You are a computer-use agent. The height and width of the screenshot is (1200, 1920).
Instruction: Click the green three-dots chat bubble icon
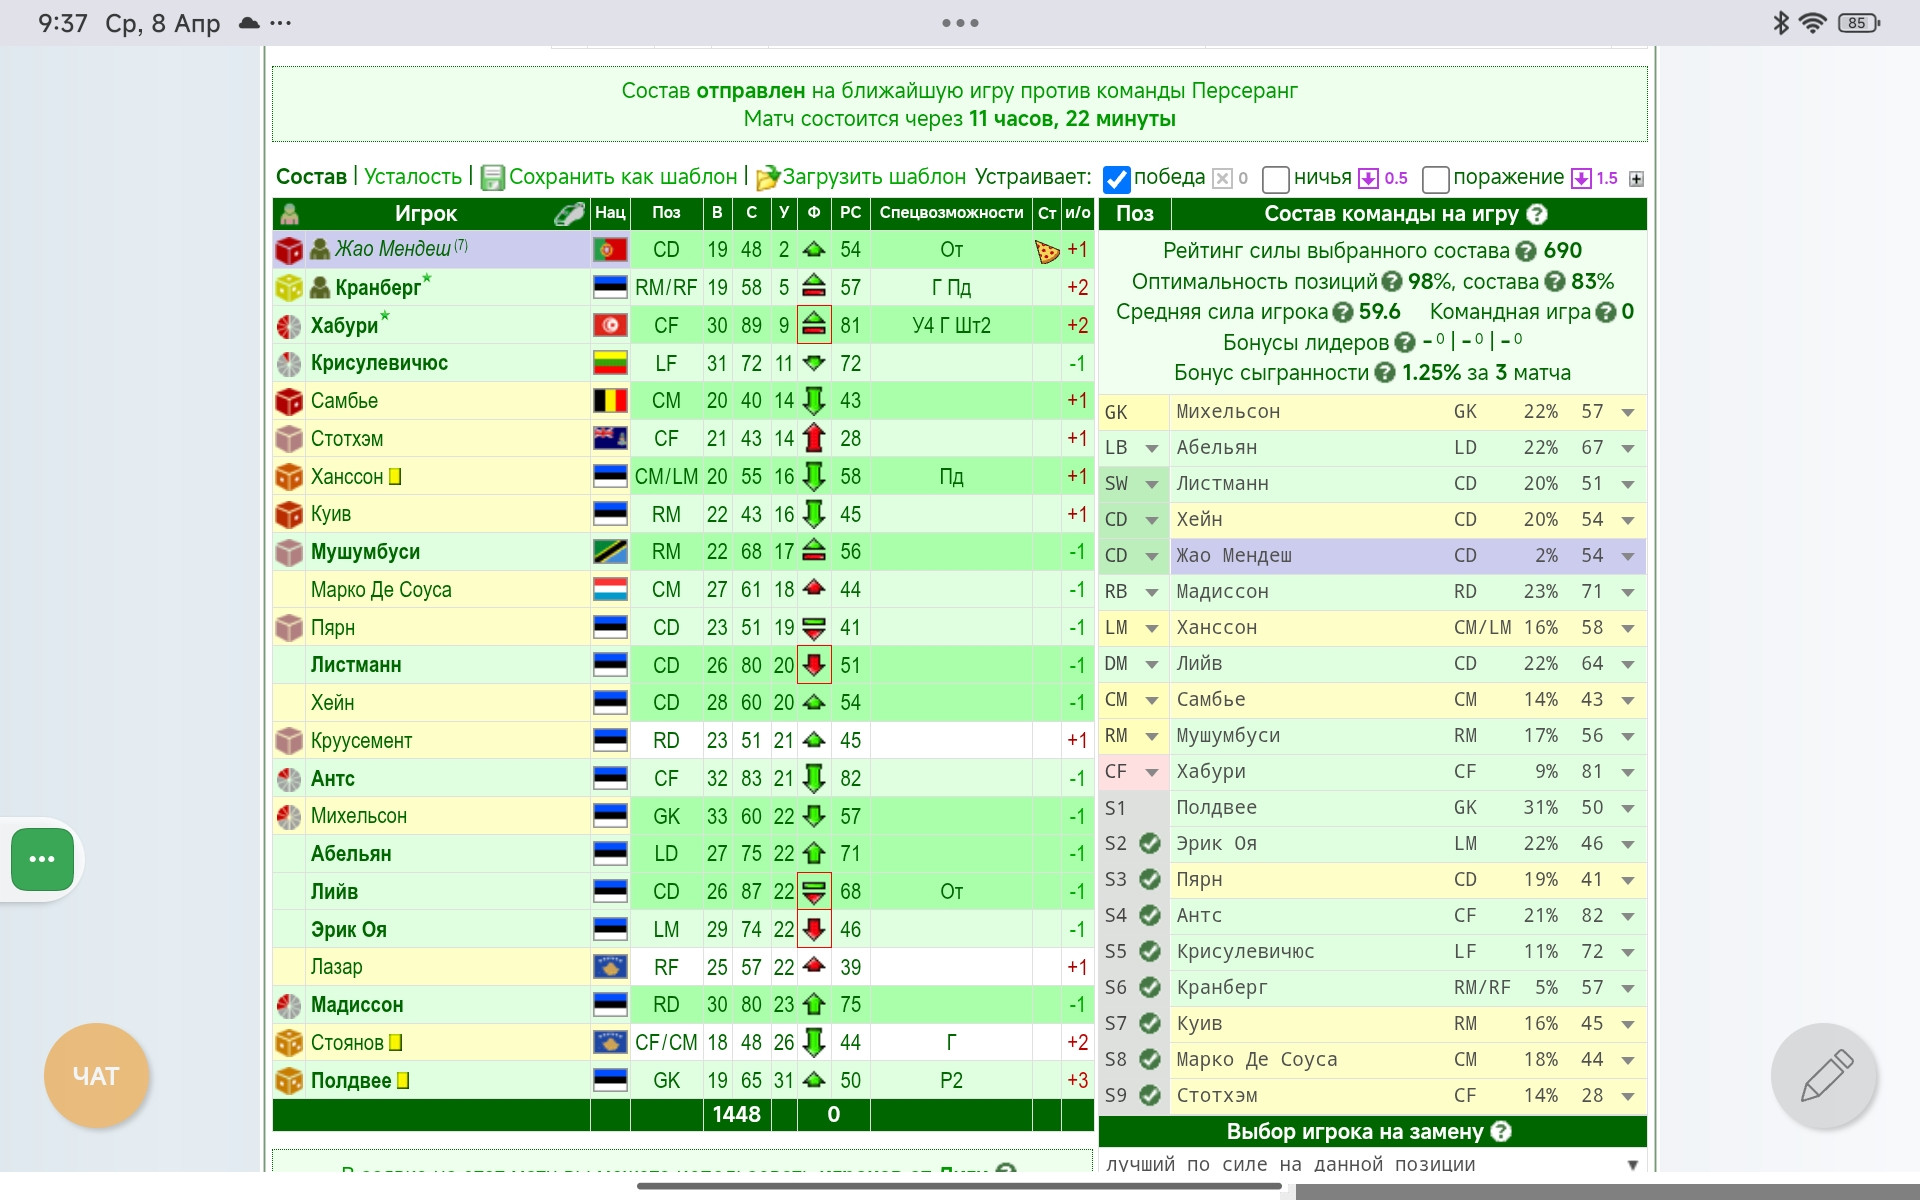[43, 859]
